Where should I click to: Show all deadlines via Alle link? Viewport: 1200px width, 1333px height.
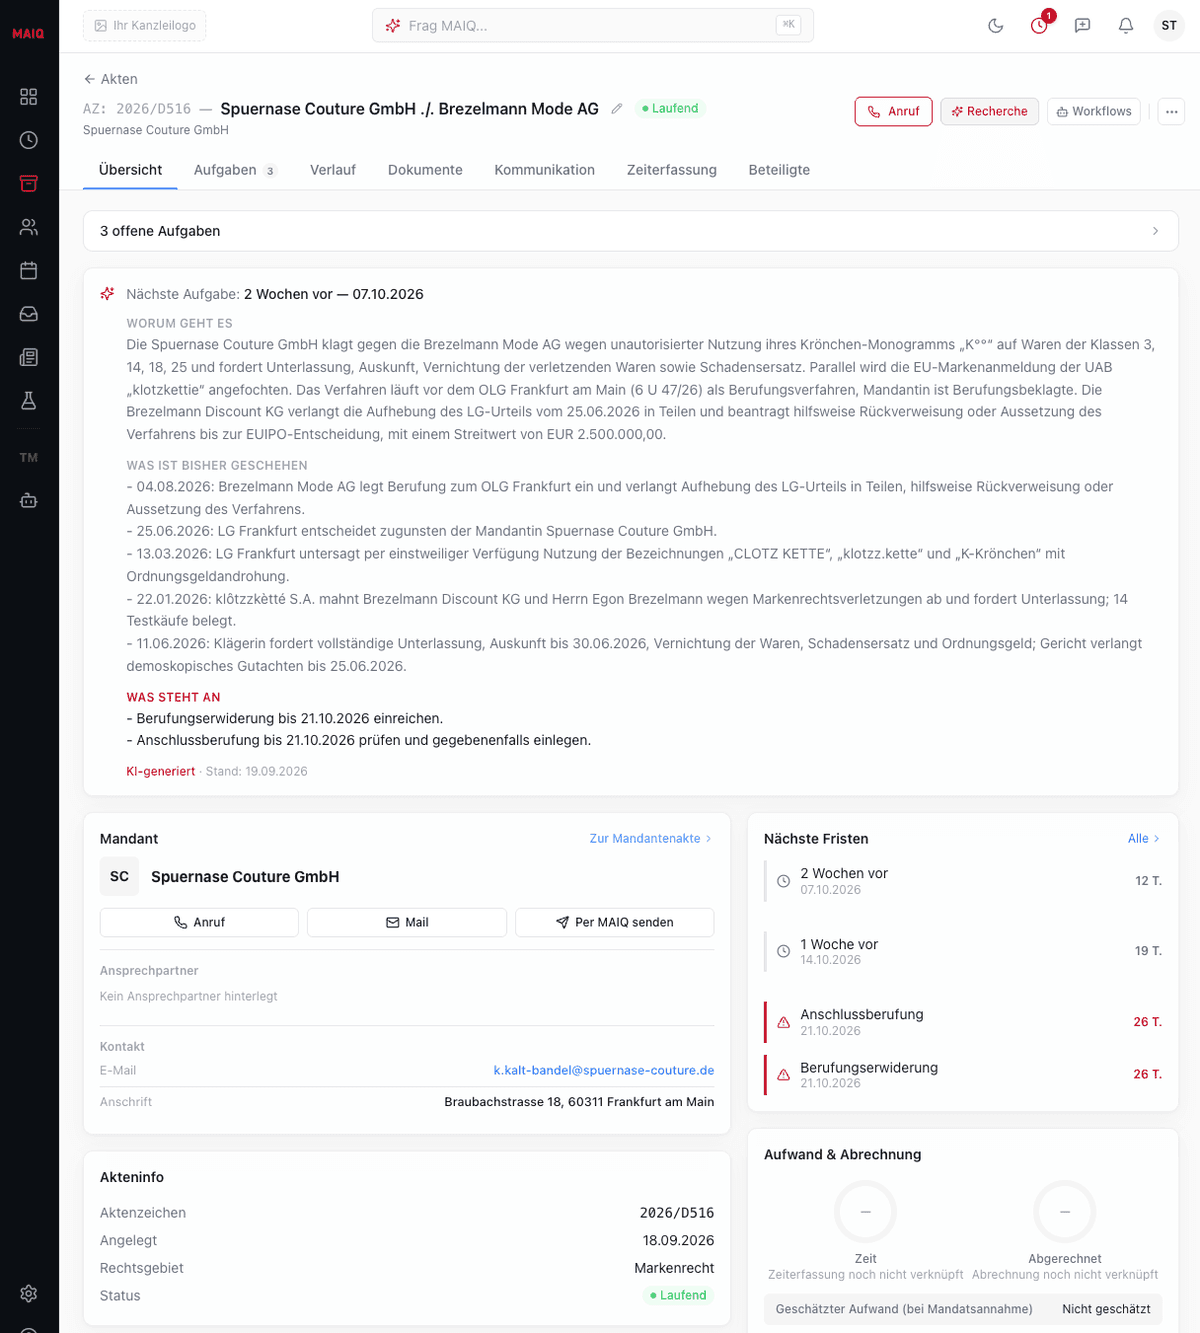click(x=1144, y=839)
